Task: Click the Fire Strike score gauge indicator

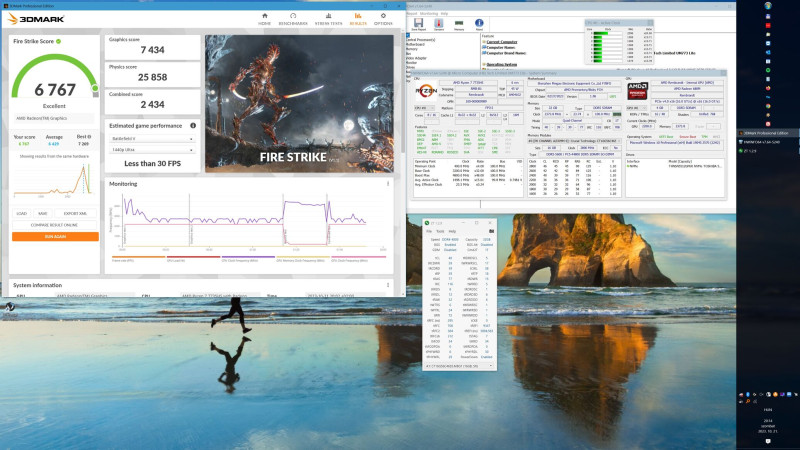Action: pyautogui.click(x=95, y=88)
